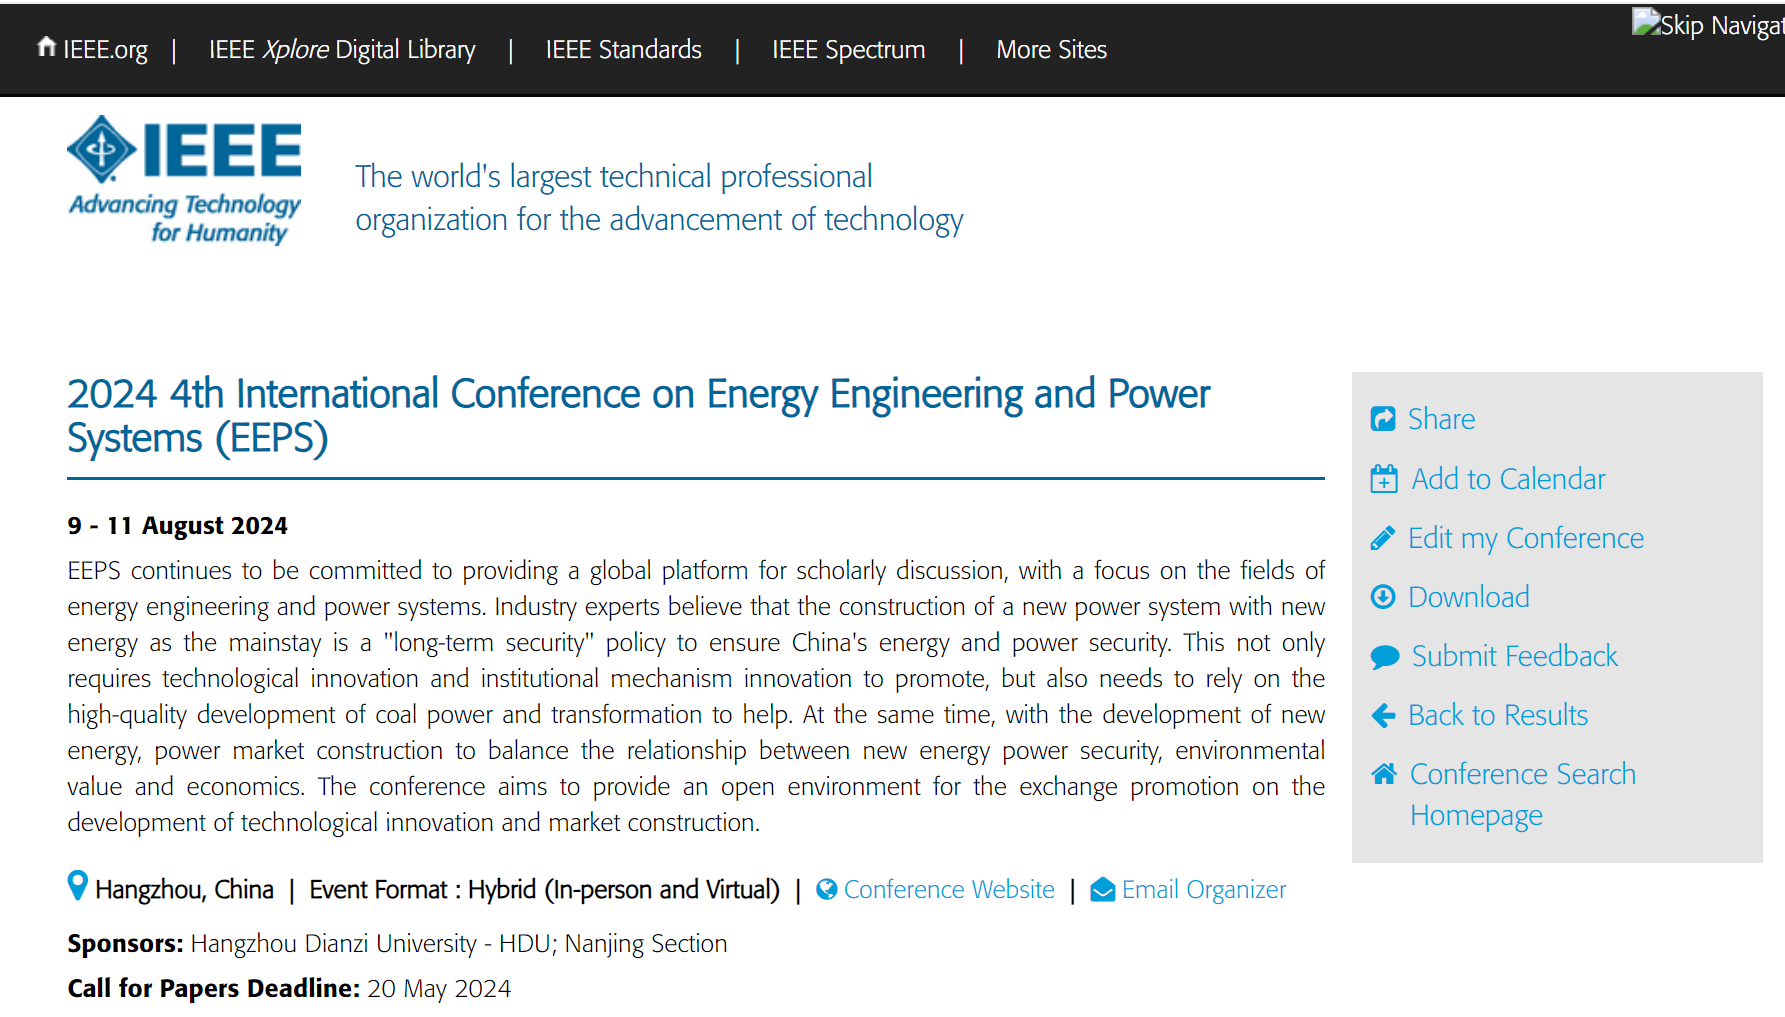Click Email Organizer link
The height and width of the screenshot is (1017, 1785).
pyautogui.click(x=1204, y=889)
